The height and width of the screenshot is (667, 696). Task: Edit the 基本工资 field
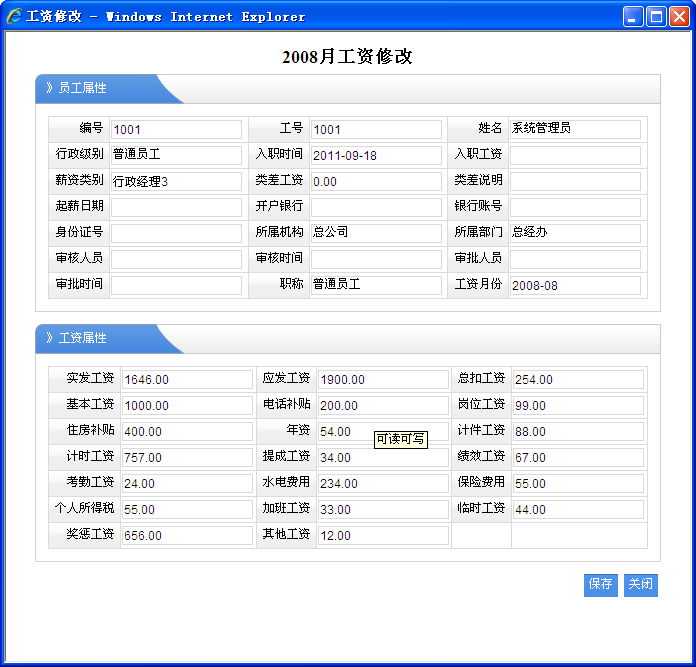187,405
